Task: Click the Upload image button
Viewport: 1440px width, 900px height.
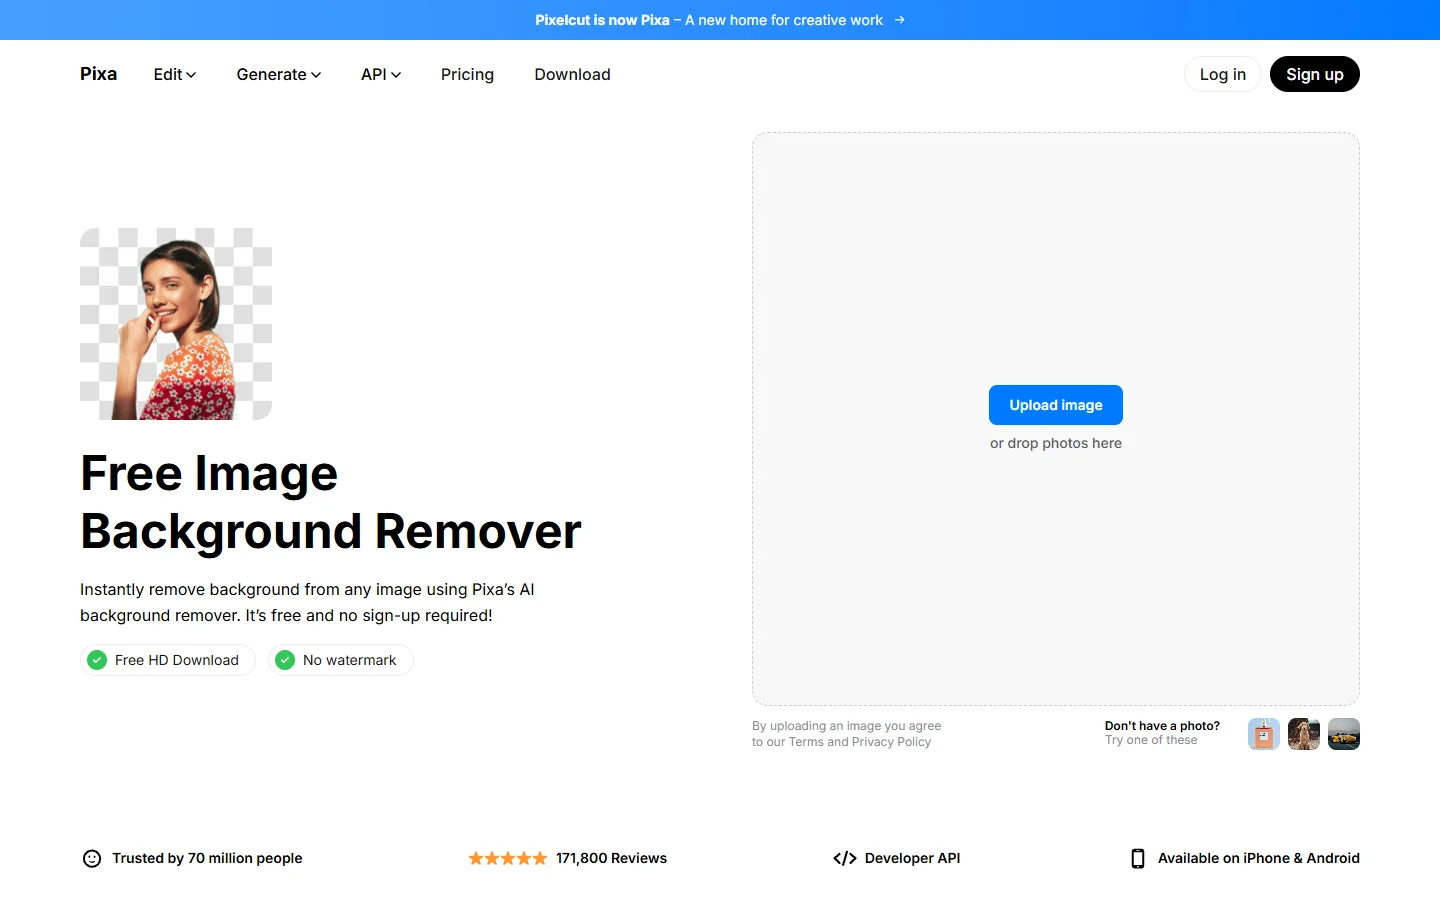Action: [1055, 404]
